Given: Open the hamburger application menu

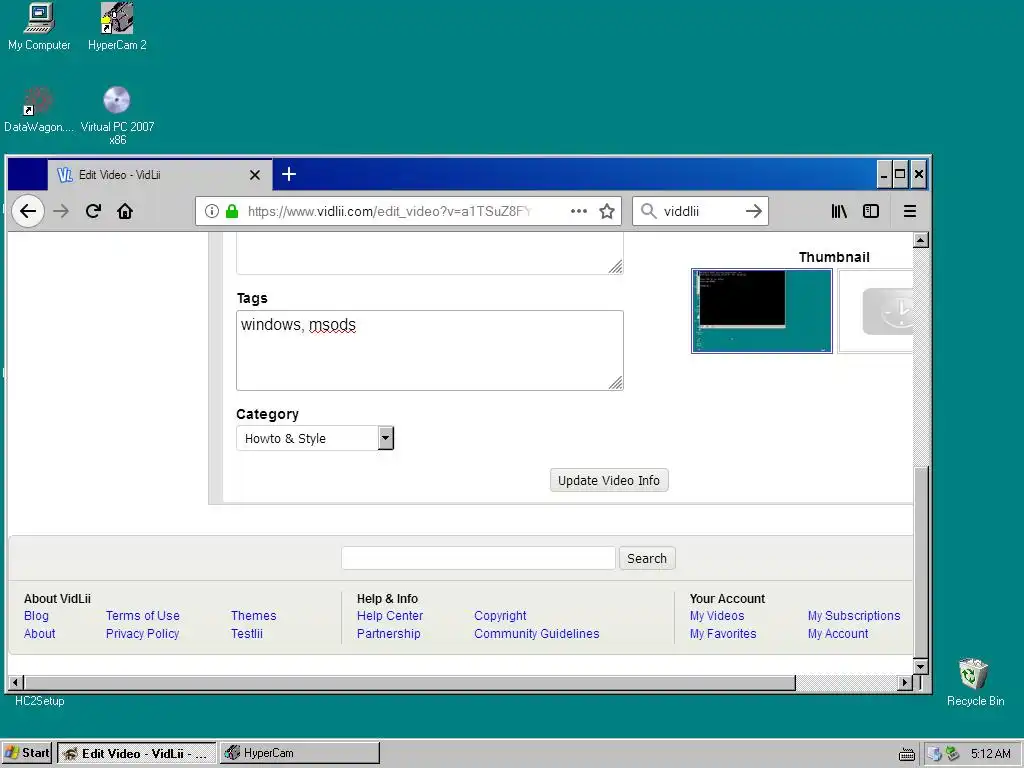Looking at the screenshot, I should 909,211.
